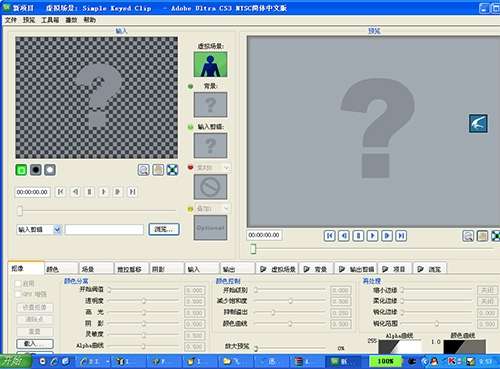Click the 载入... load button
The image size is (500, 369).
click(35, 343)
